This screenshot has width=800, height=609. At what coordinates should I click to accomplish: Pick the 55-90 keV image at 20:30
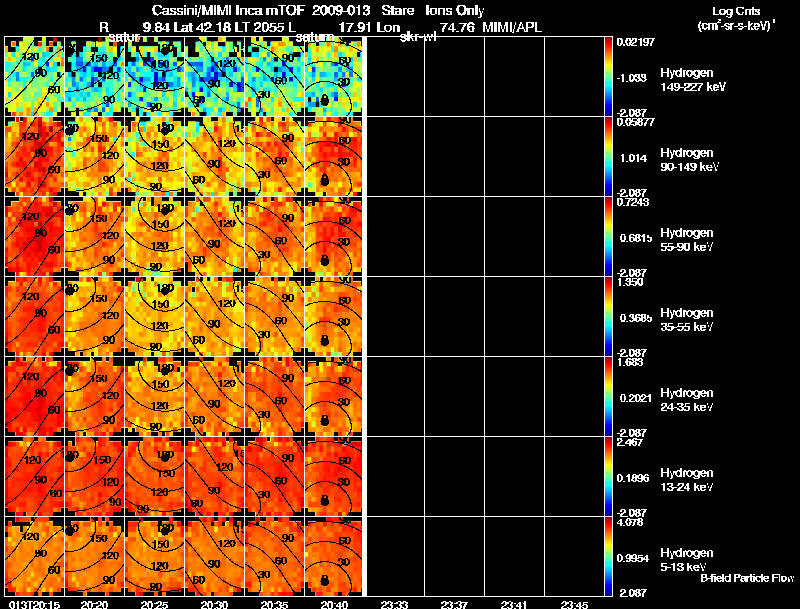[x=214, y=237]
